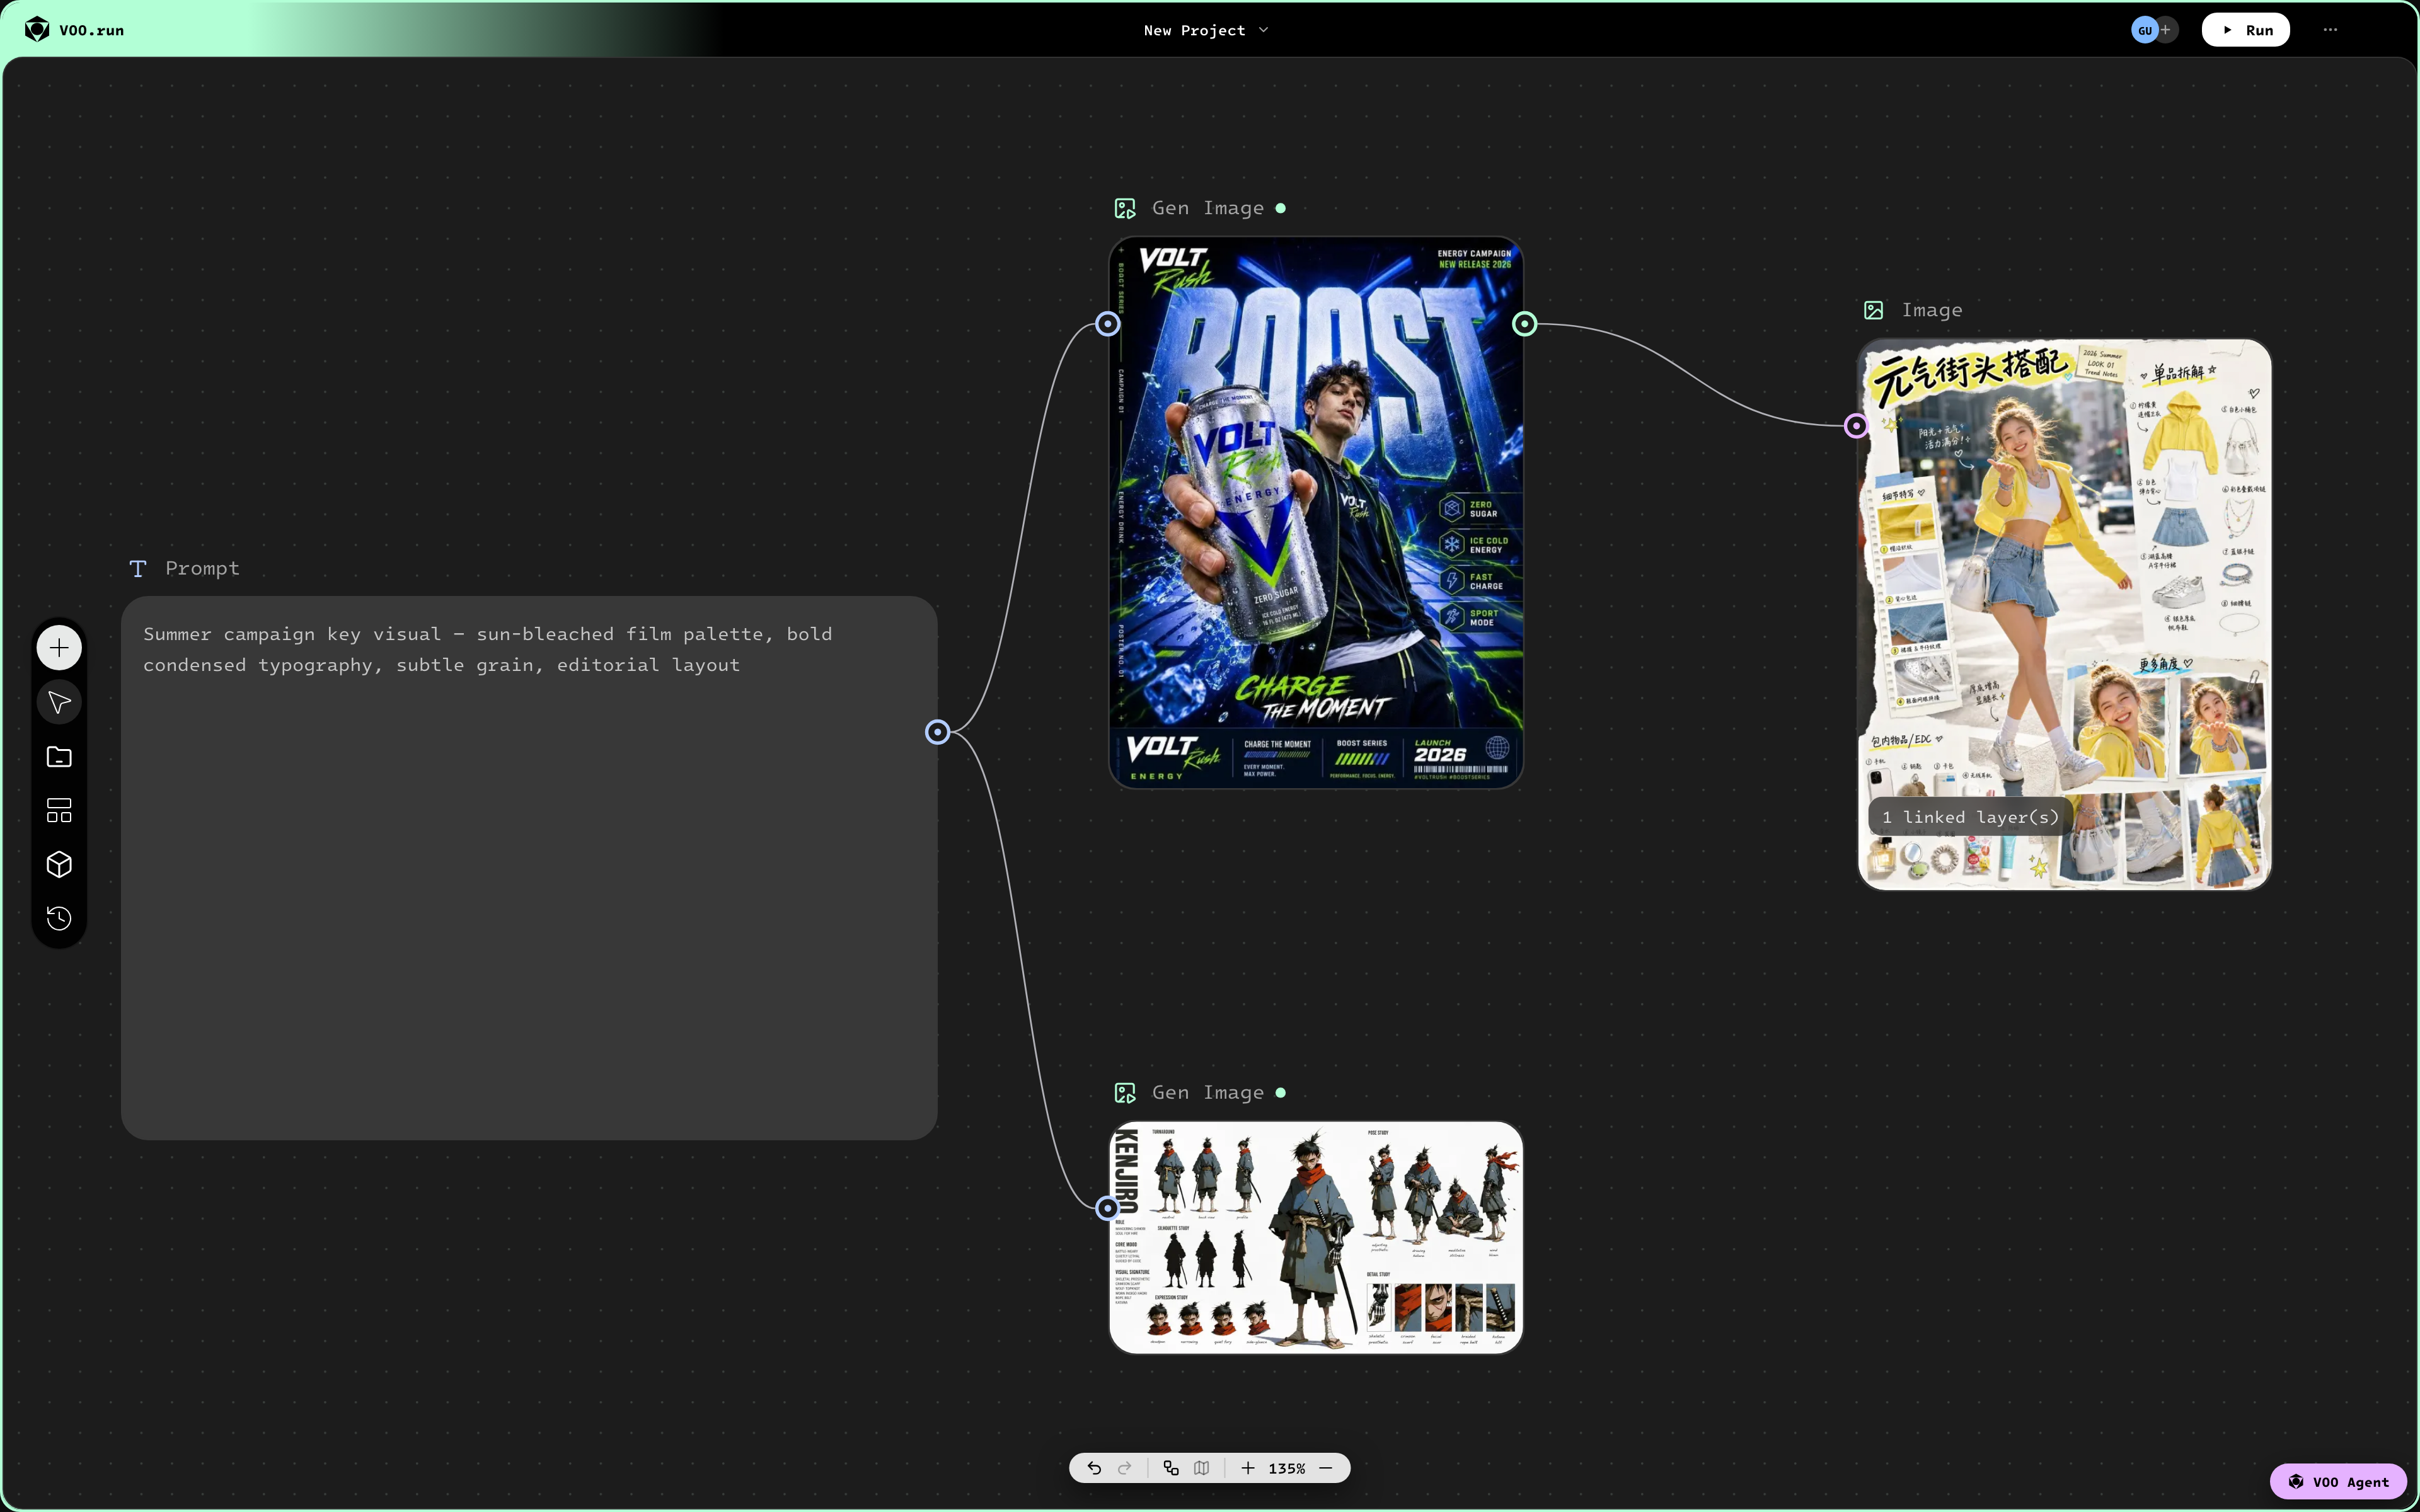Click the GU user avatar
The image size is (2420, 1512).
point(2144,30)
